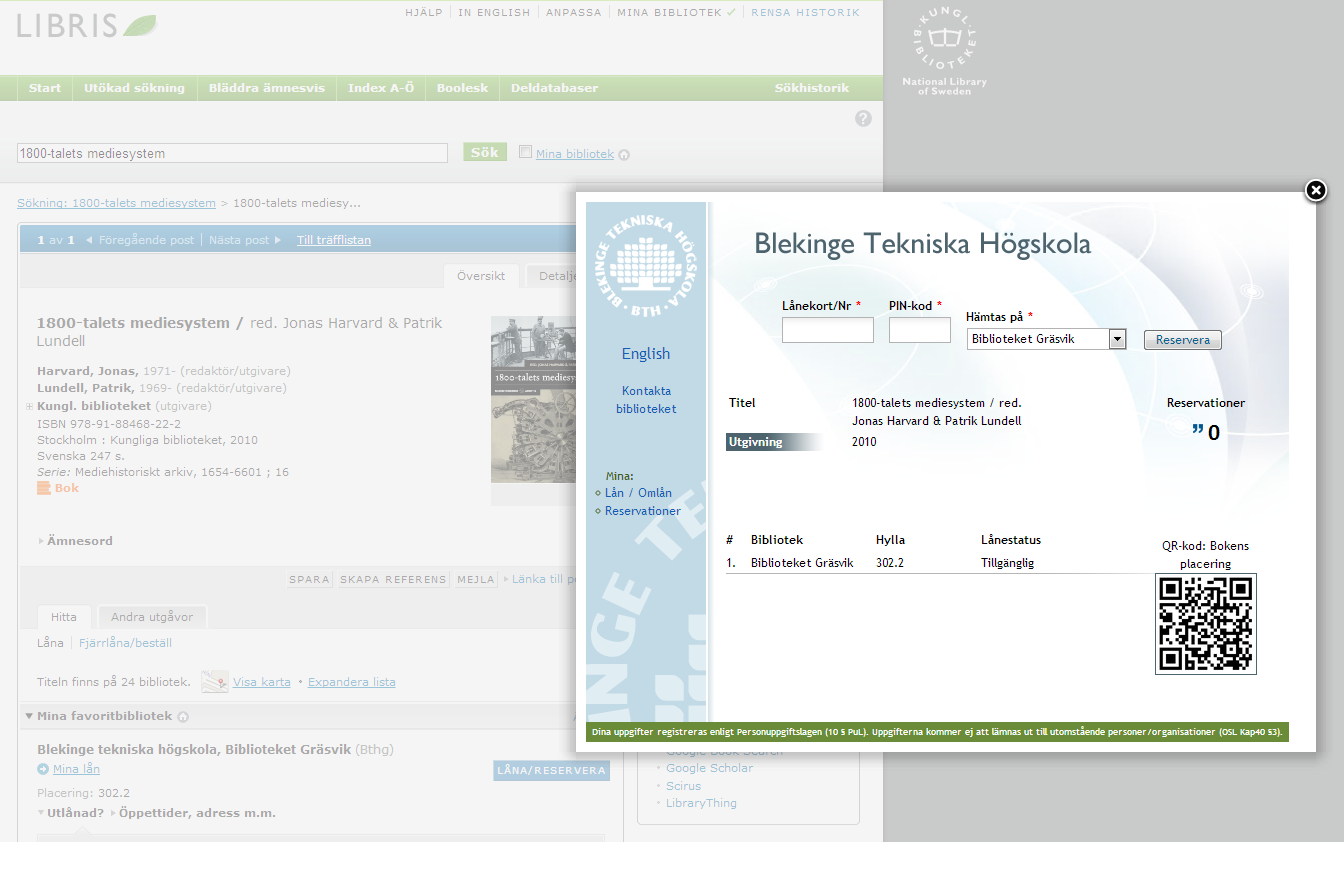Image resolution: width=1344 pixels, height=869 pixels.
Task: Open Utökad sökning
Action: pos(134,88)
